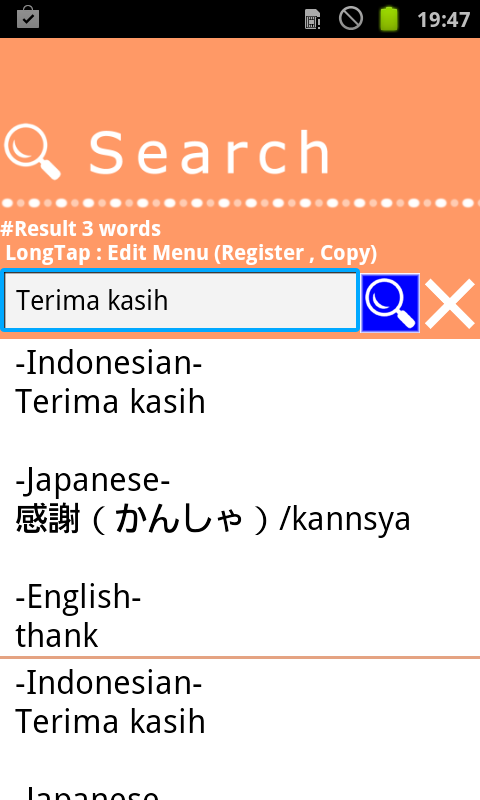Open the battery indicator in status bar
The width and height of the screenshot is (480, 800).
tap(389, 19)
